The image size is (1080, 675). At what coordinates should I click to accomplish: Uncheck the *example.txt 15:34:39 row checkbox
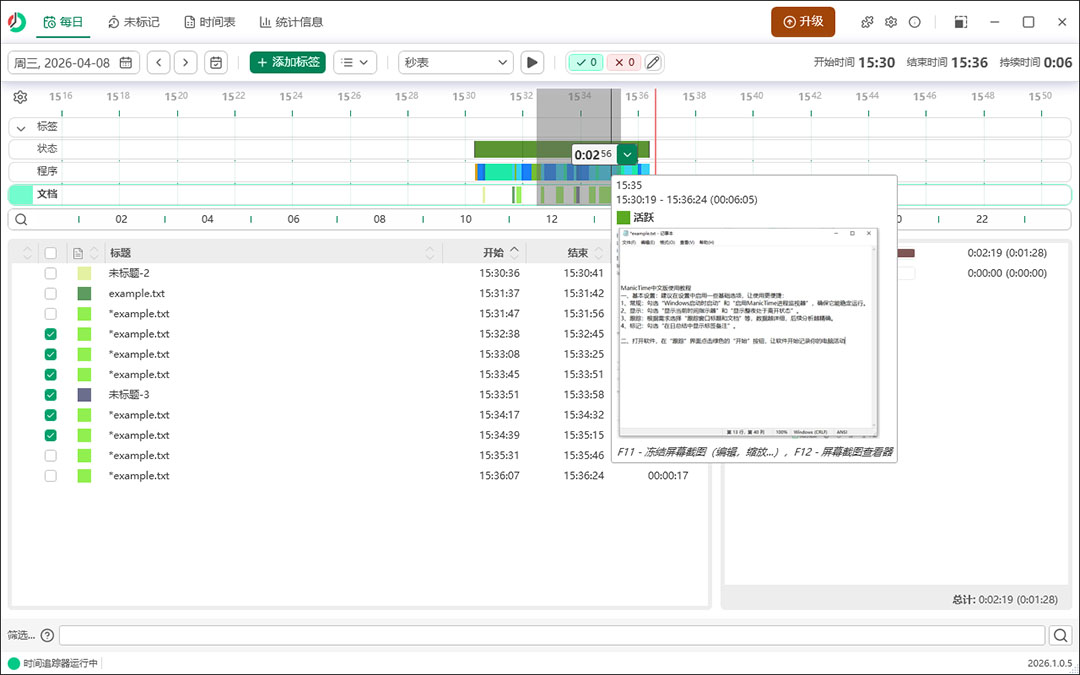[x=50, y=435]
